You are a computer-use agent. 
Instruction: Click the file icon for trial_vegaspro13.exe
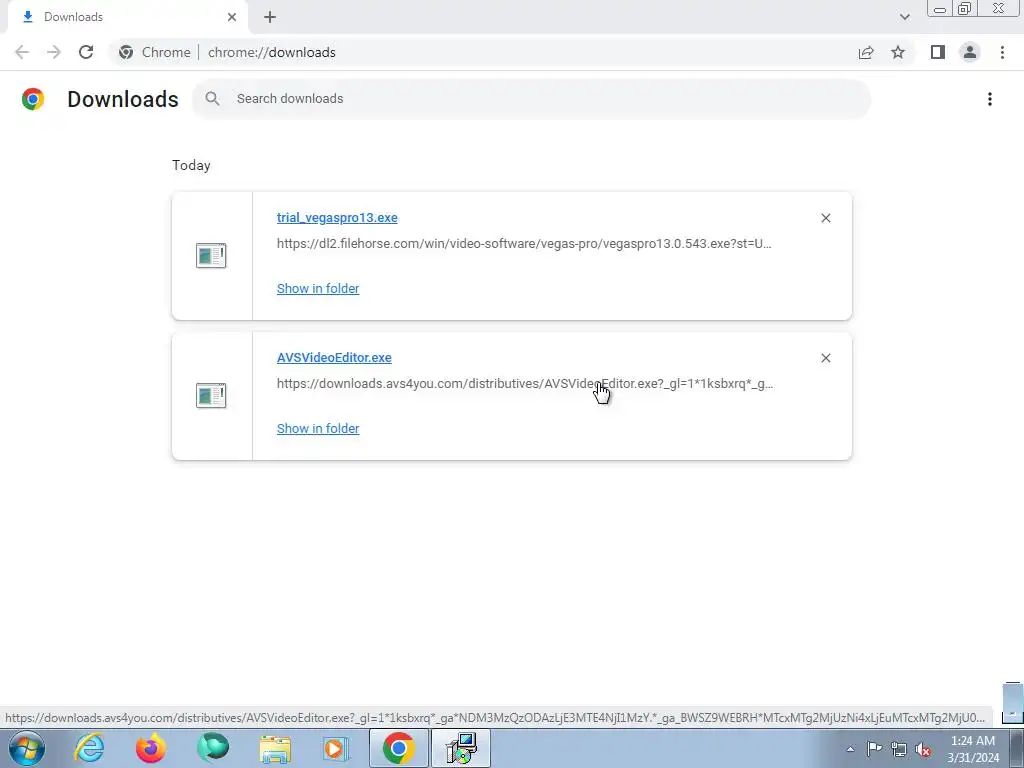pyautogui.click(x=211, y=255)
